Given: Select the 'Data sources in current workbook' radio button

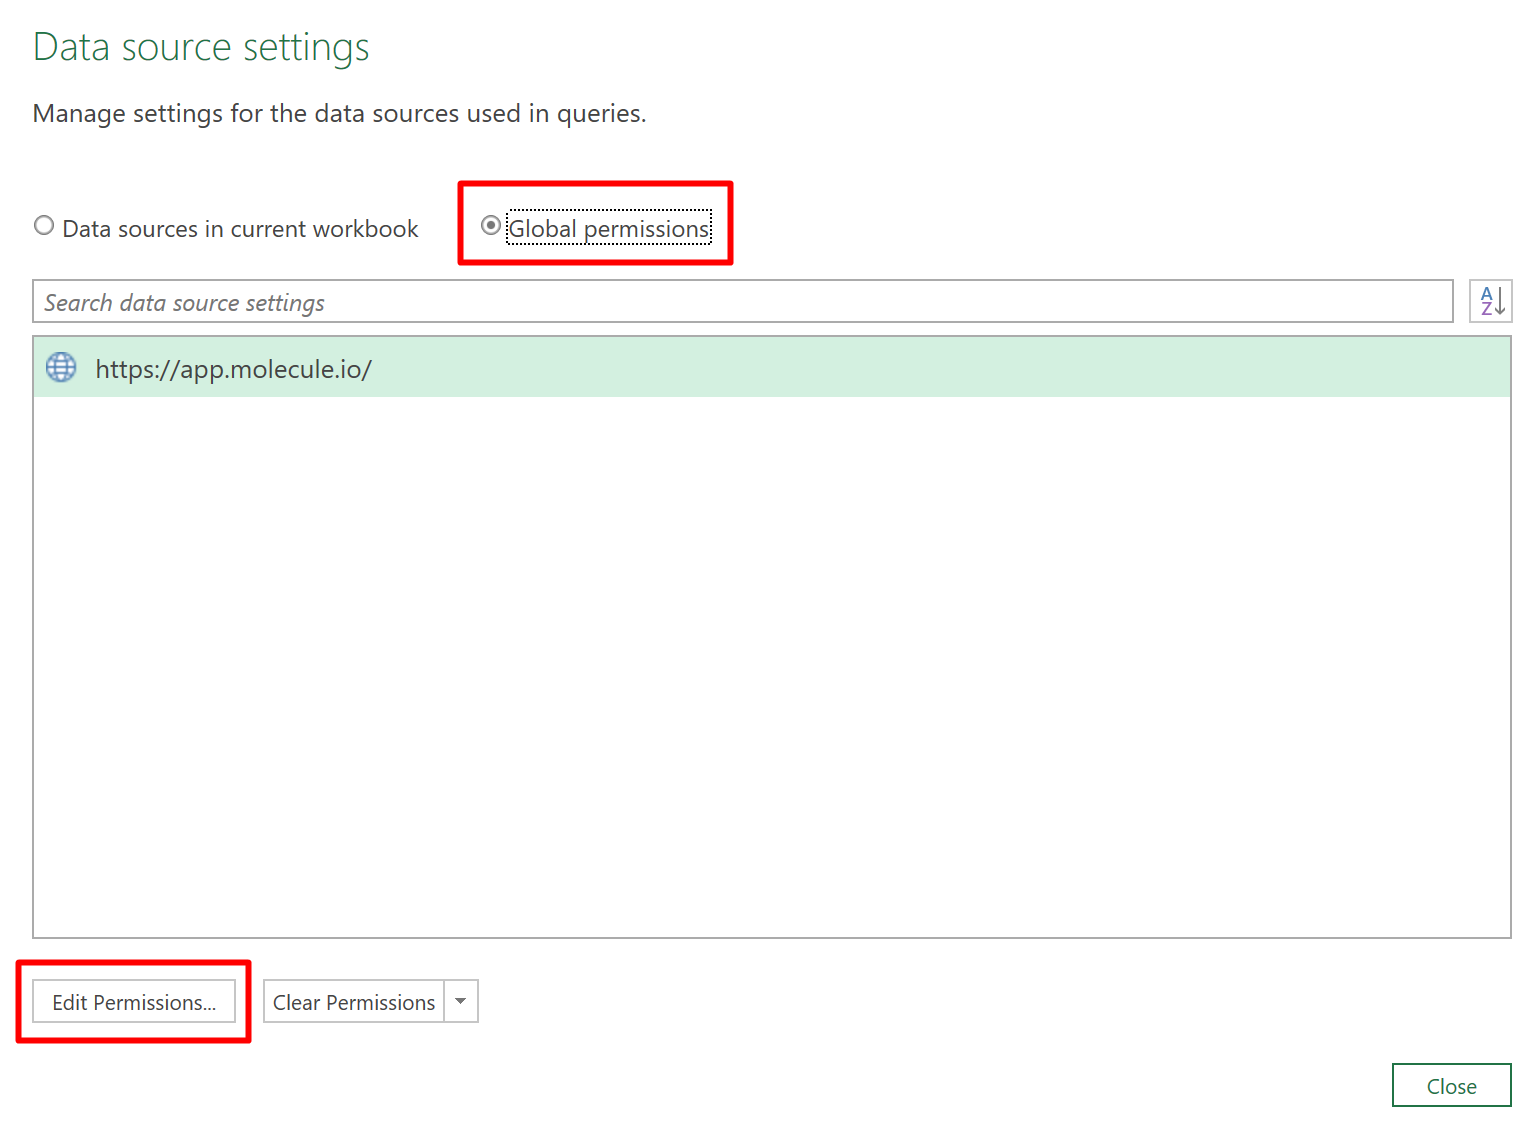Looking at the screenshot, I should pyautogui.click(x=44, y=226).
